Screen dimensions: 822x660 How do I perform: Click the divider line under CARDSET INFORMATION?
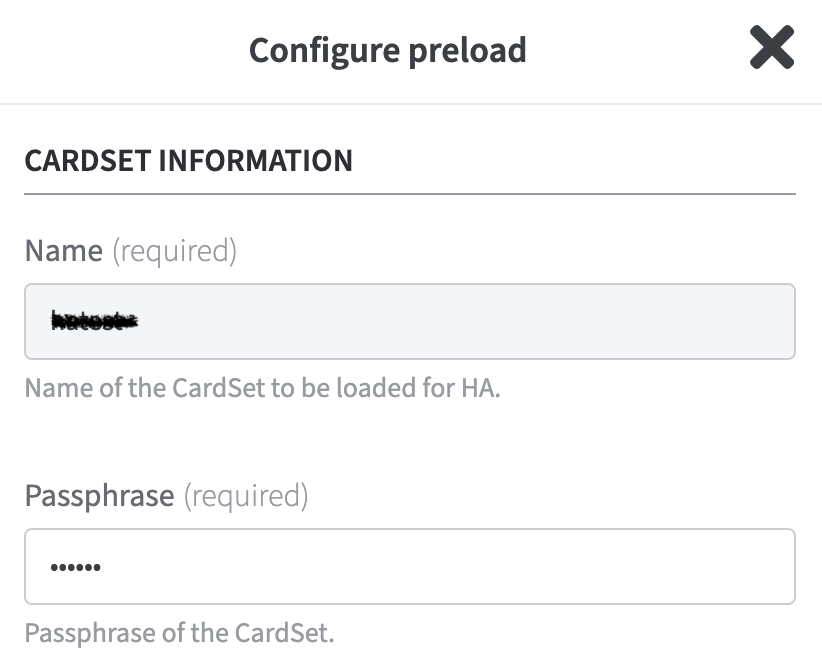[x=410, y=193]
